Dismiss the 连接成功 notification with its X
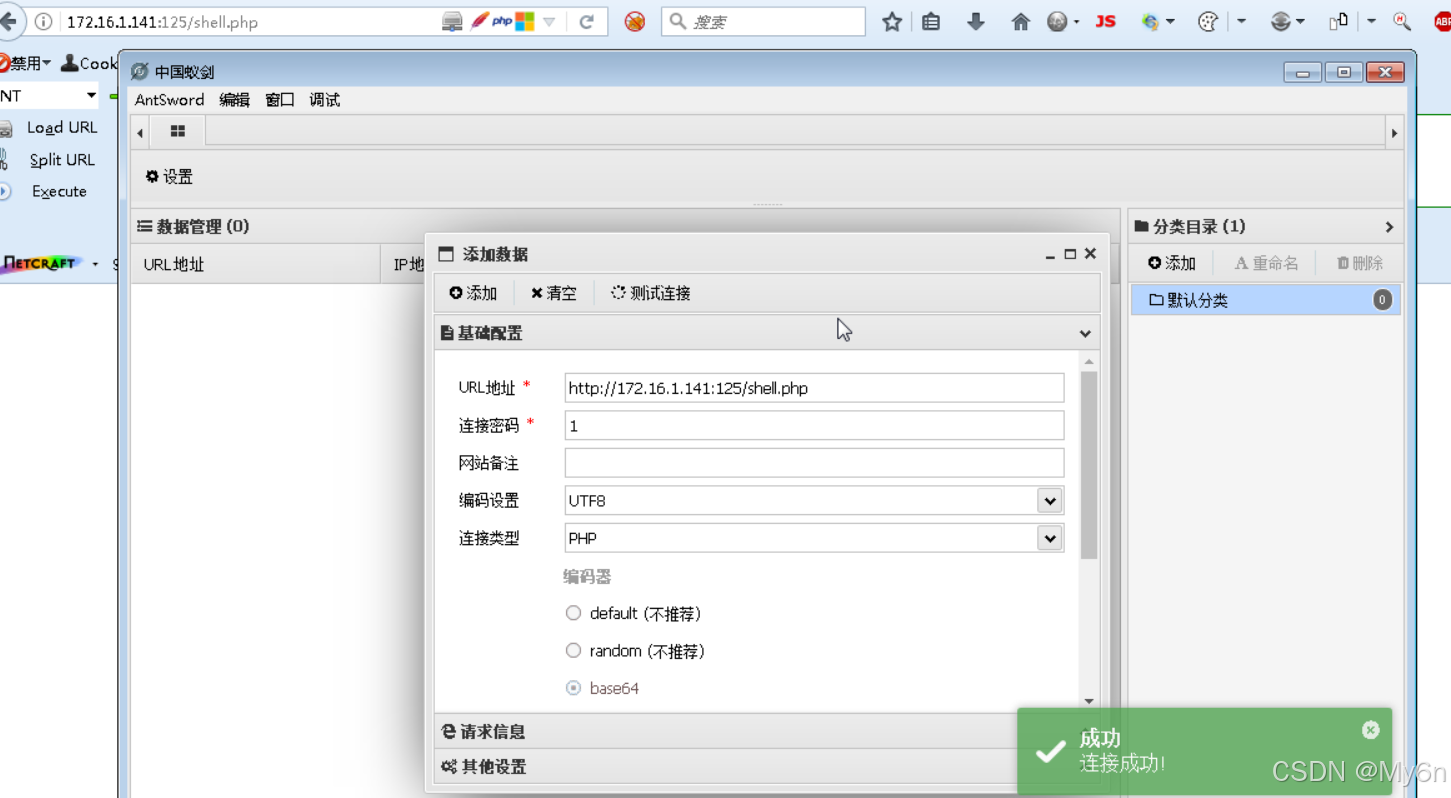The height and width of the screenshot is (798, 1451). point(1370,731)
